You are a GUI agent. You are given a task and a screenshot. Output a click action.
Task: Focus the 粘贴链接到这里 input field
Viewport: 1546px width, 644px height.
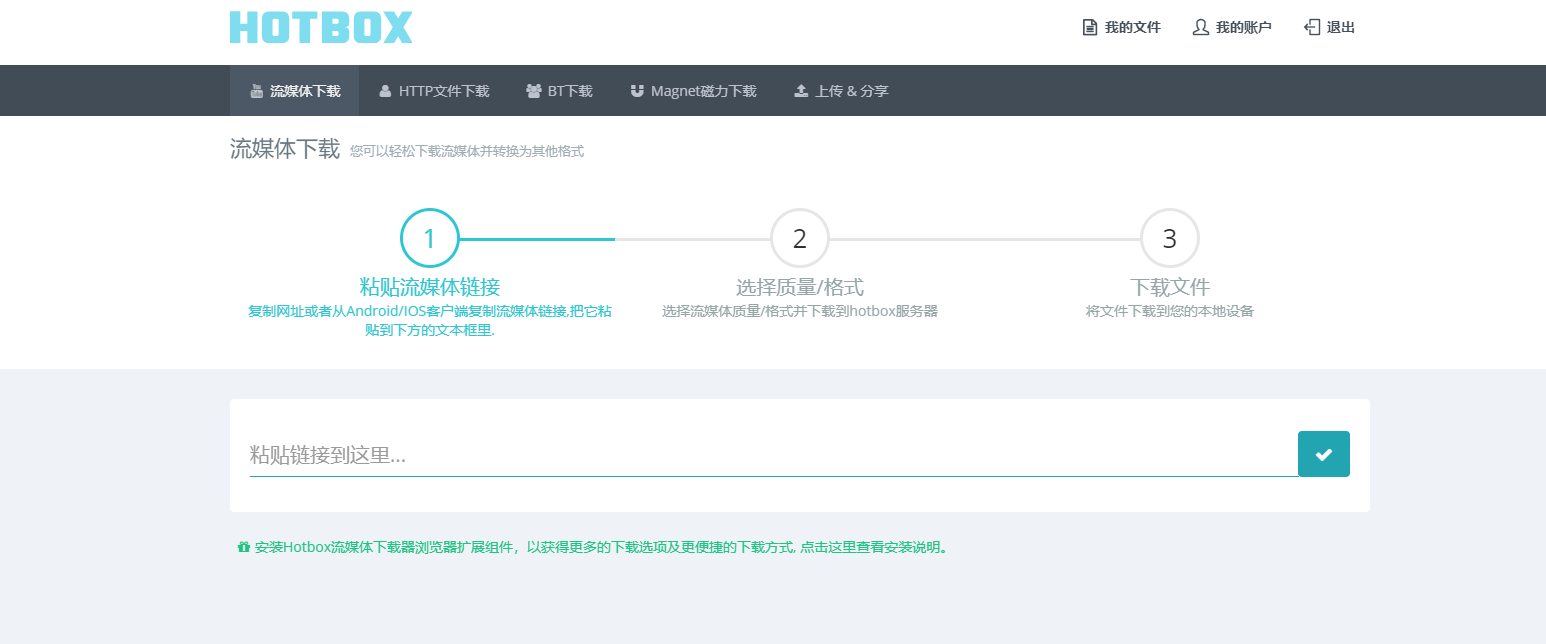point(773,455)
